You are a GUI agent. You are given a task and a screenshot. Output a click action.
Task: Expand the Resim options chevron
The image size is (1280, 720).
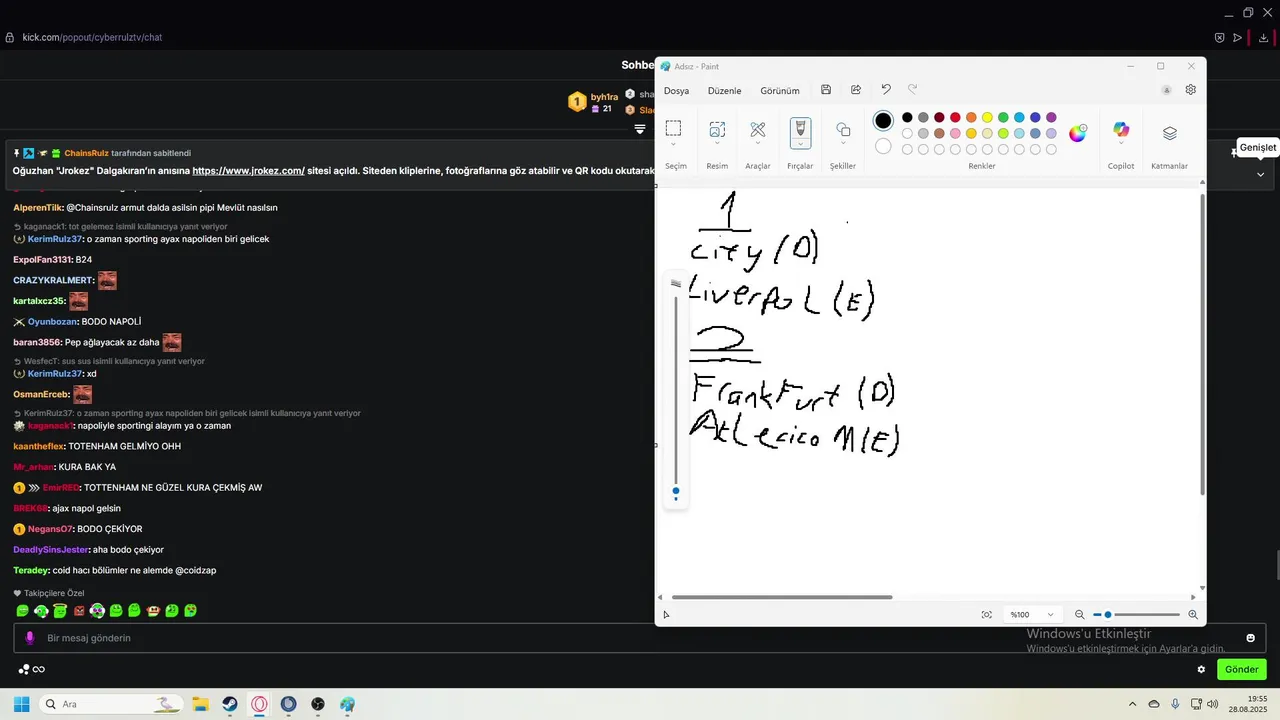click(x=717, y=145)
